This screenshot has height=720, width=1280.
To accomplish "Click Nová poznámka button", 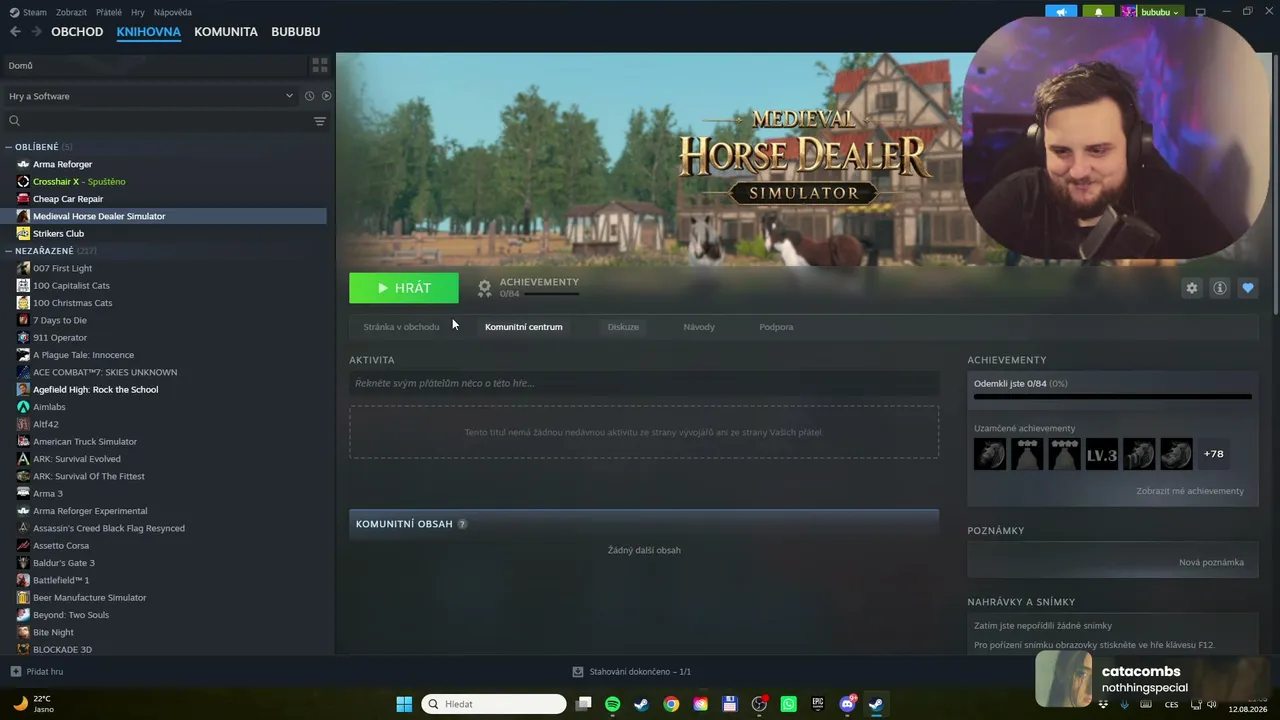I will (1211, 562).
